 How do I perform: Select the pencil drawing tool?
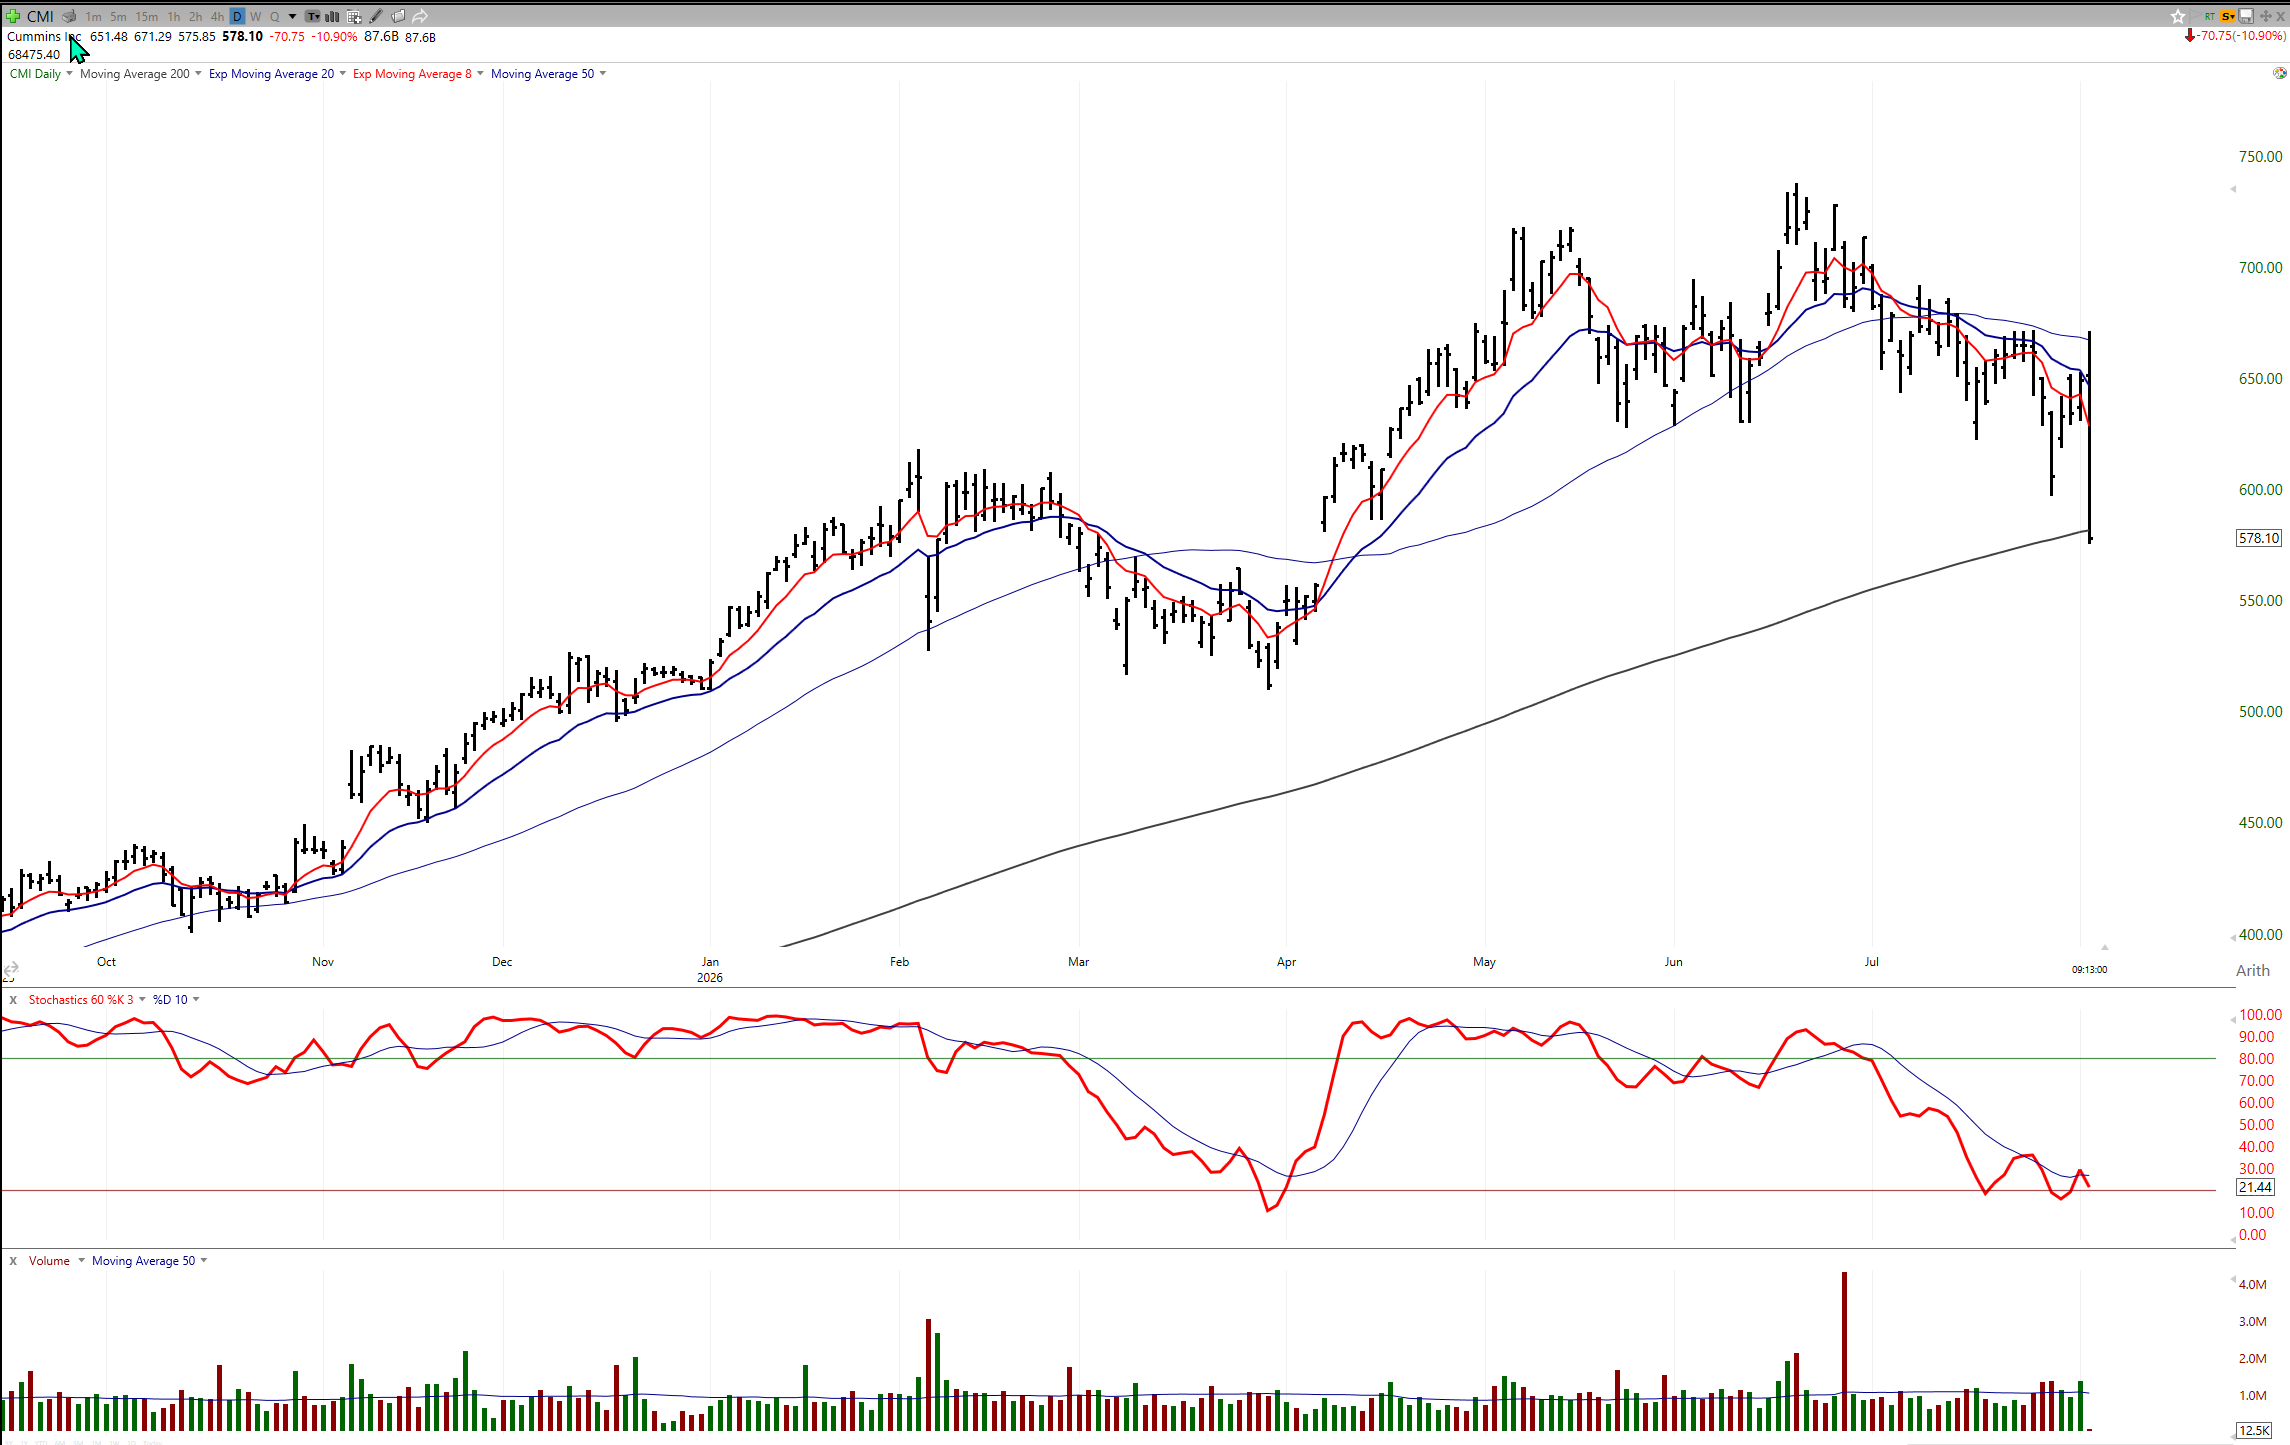(376, 16)
